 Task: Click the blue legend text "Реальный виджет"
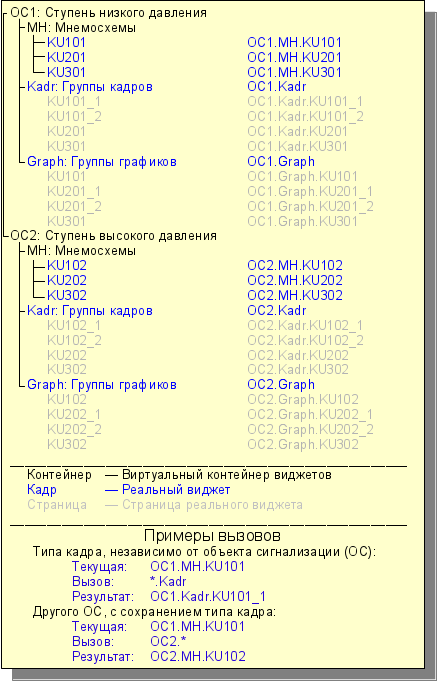point(176,490)
